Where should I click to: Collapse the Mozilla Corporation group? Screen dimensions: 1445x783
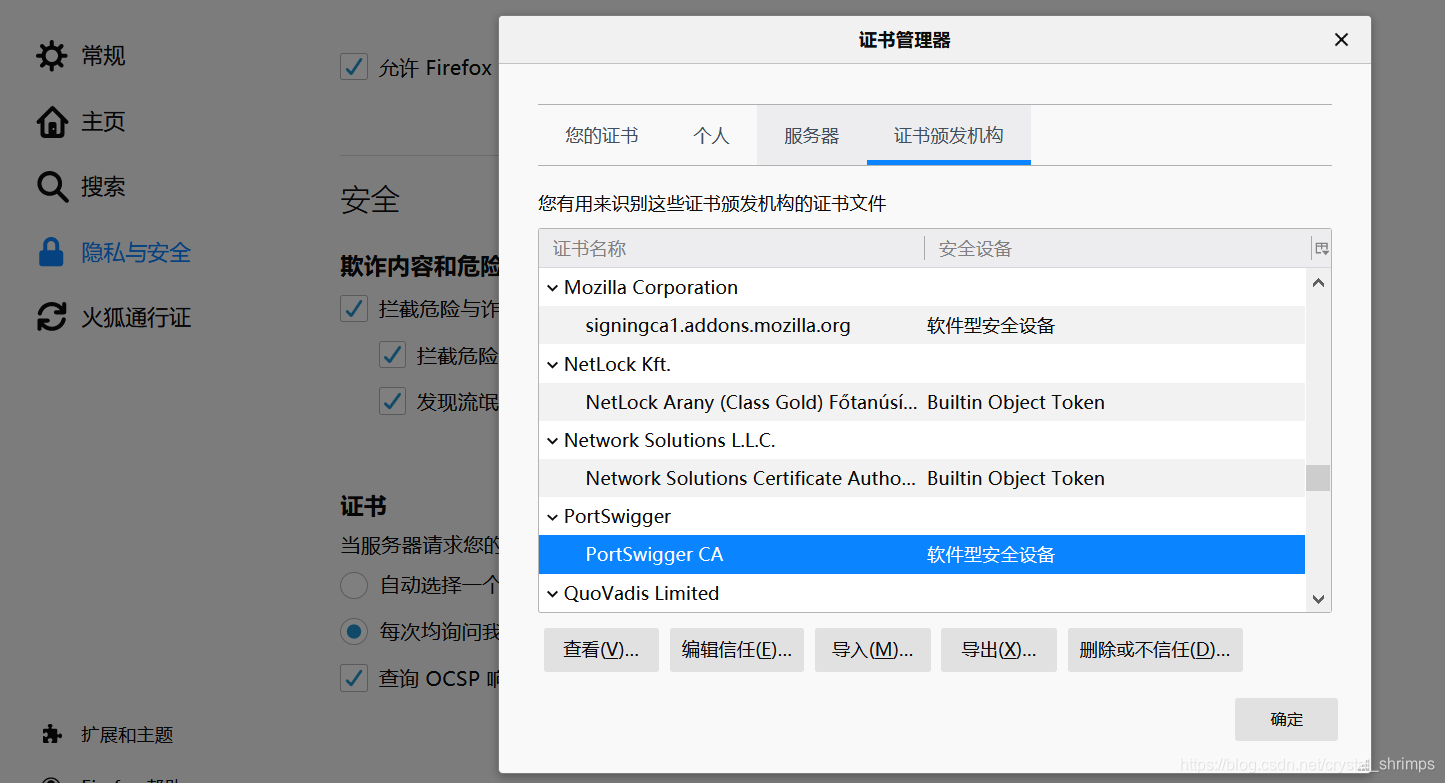[552, 288]
